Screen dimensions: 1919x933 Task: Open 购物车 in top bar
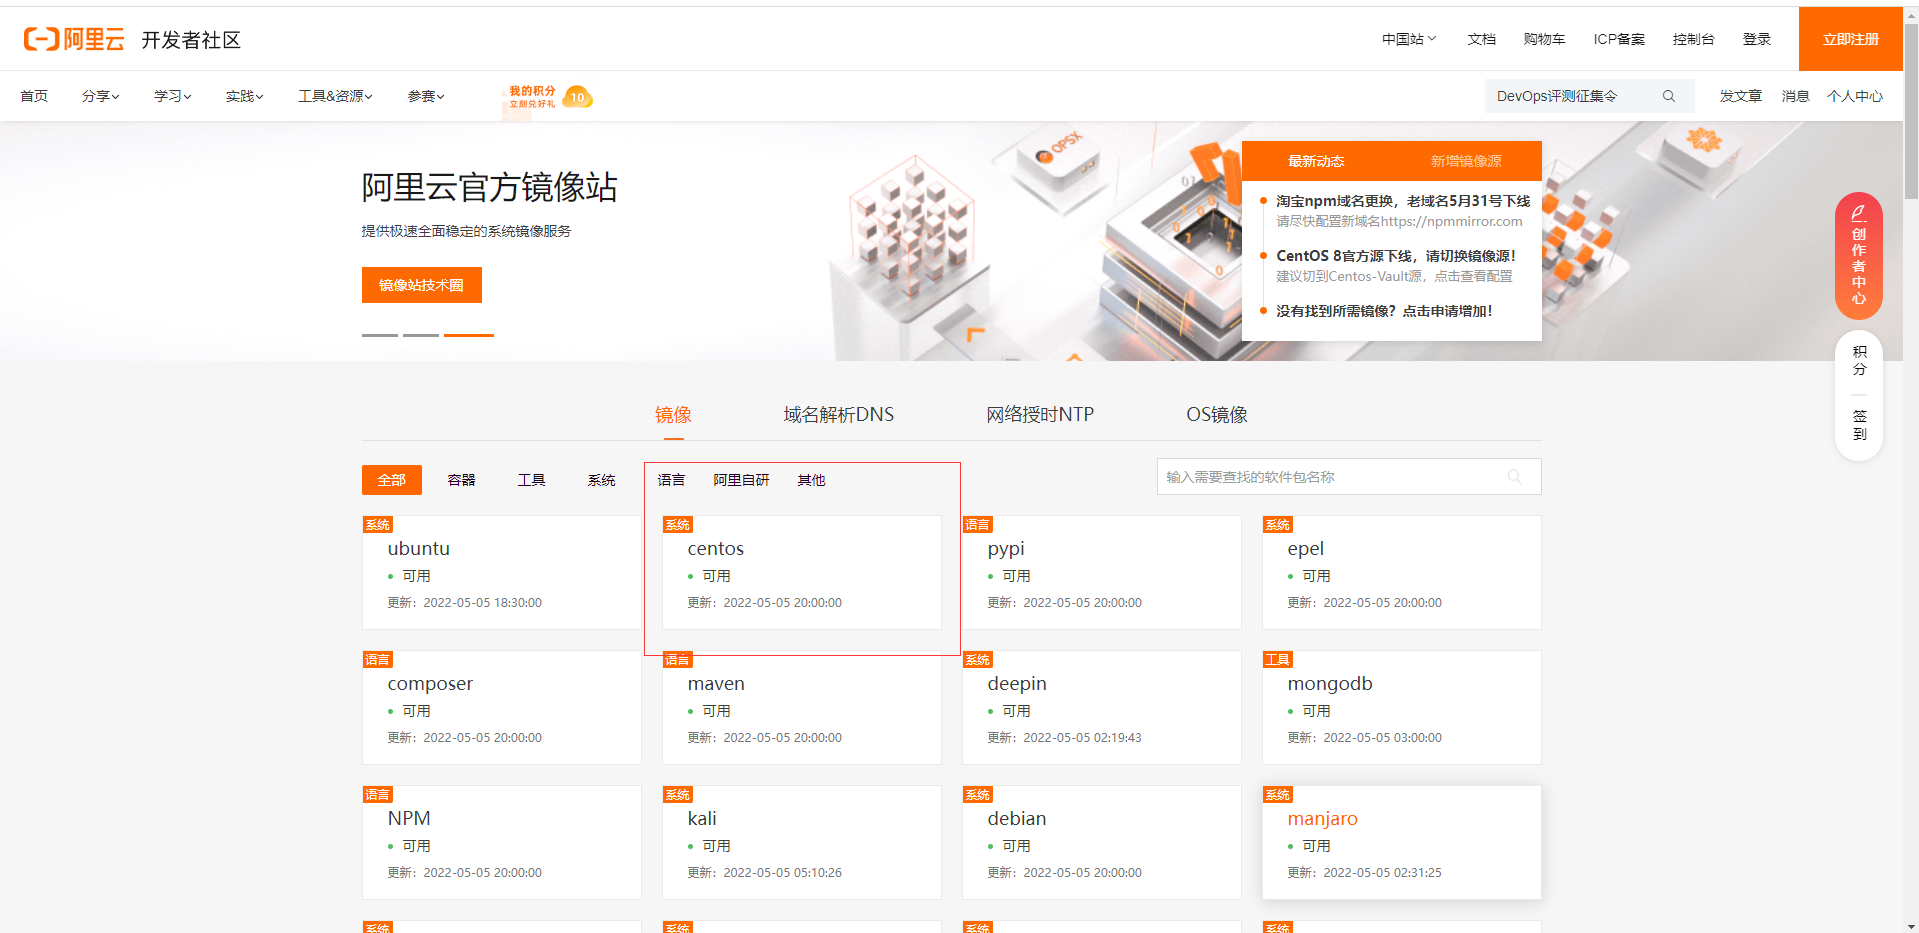1544,39
